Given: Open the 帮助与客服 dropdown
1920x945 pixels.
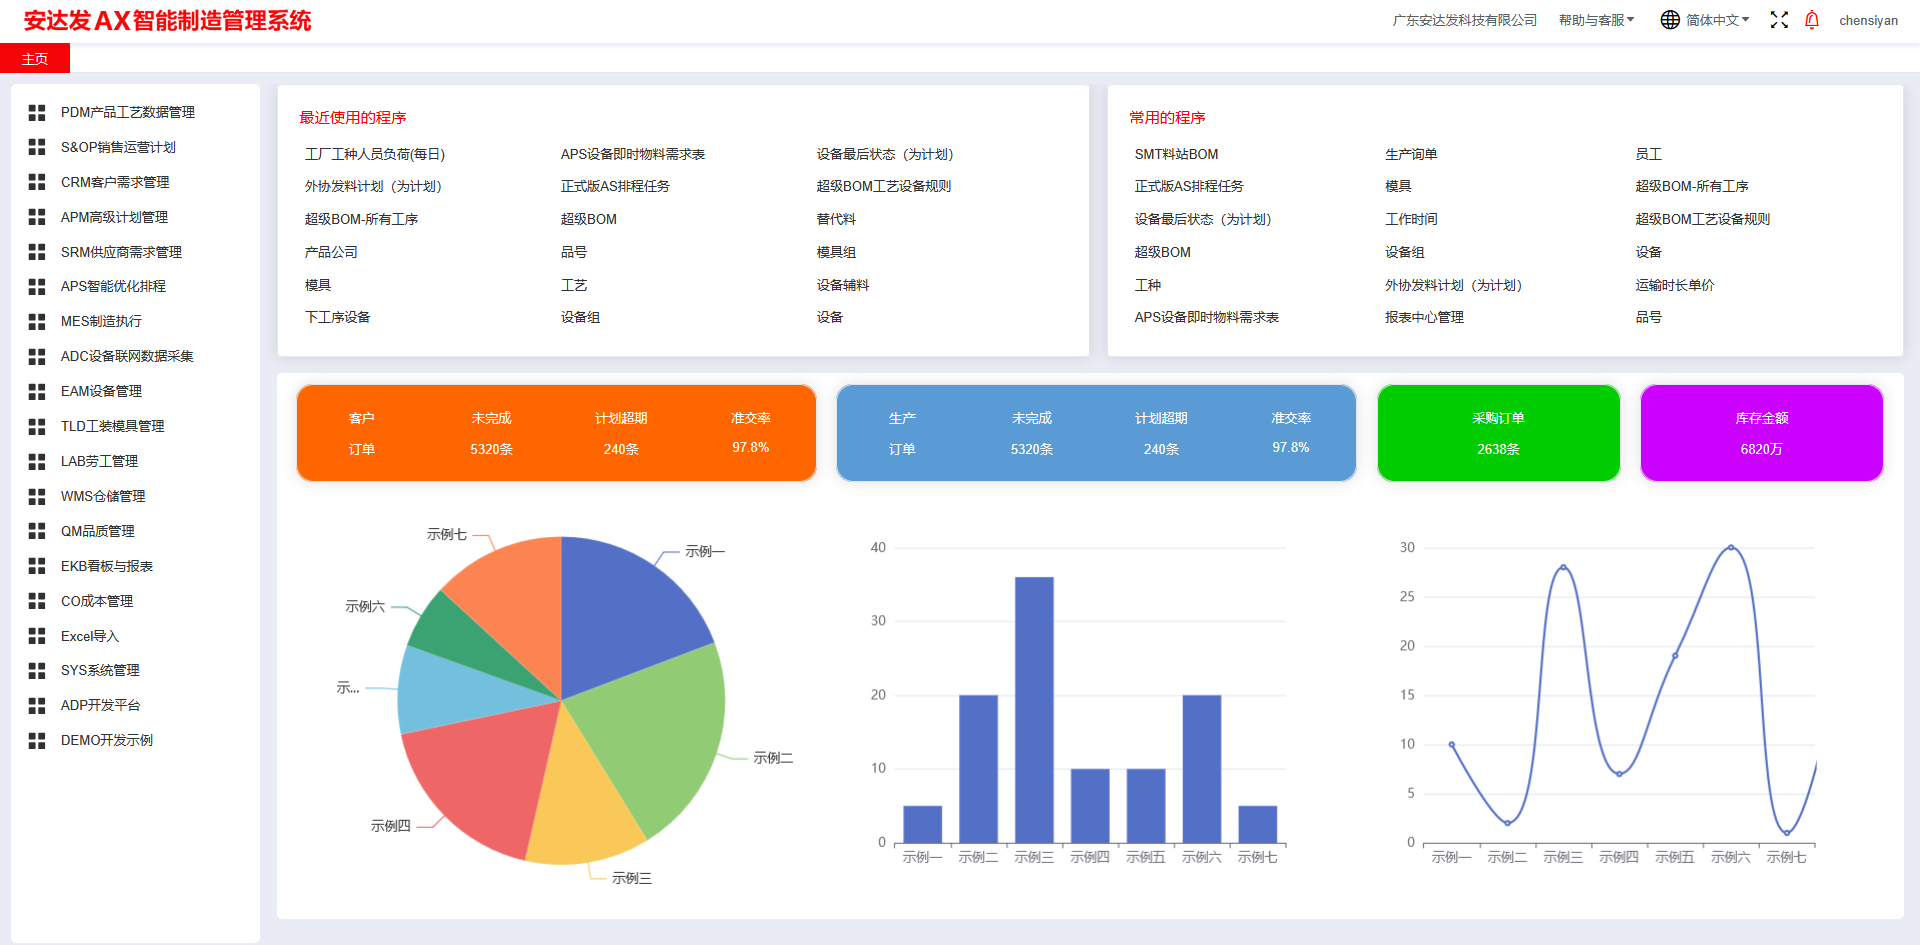Looking at the screenshot, I should coord(1596,20).
